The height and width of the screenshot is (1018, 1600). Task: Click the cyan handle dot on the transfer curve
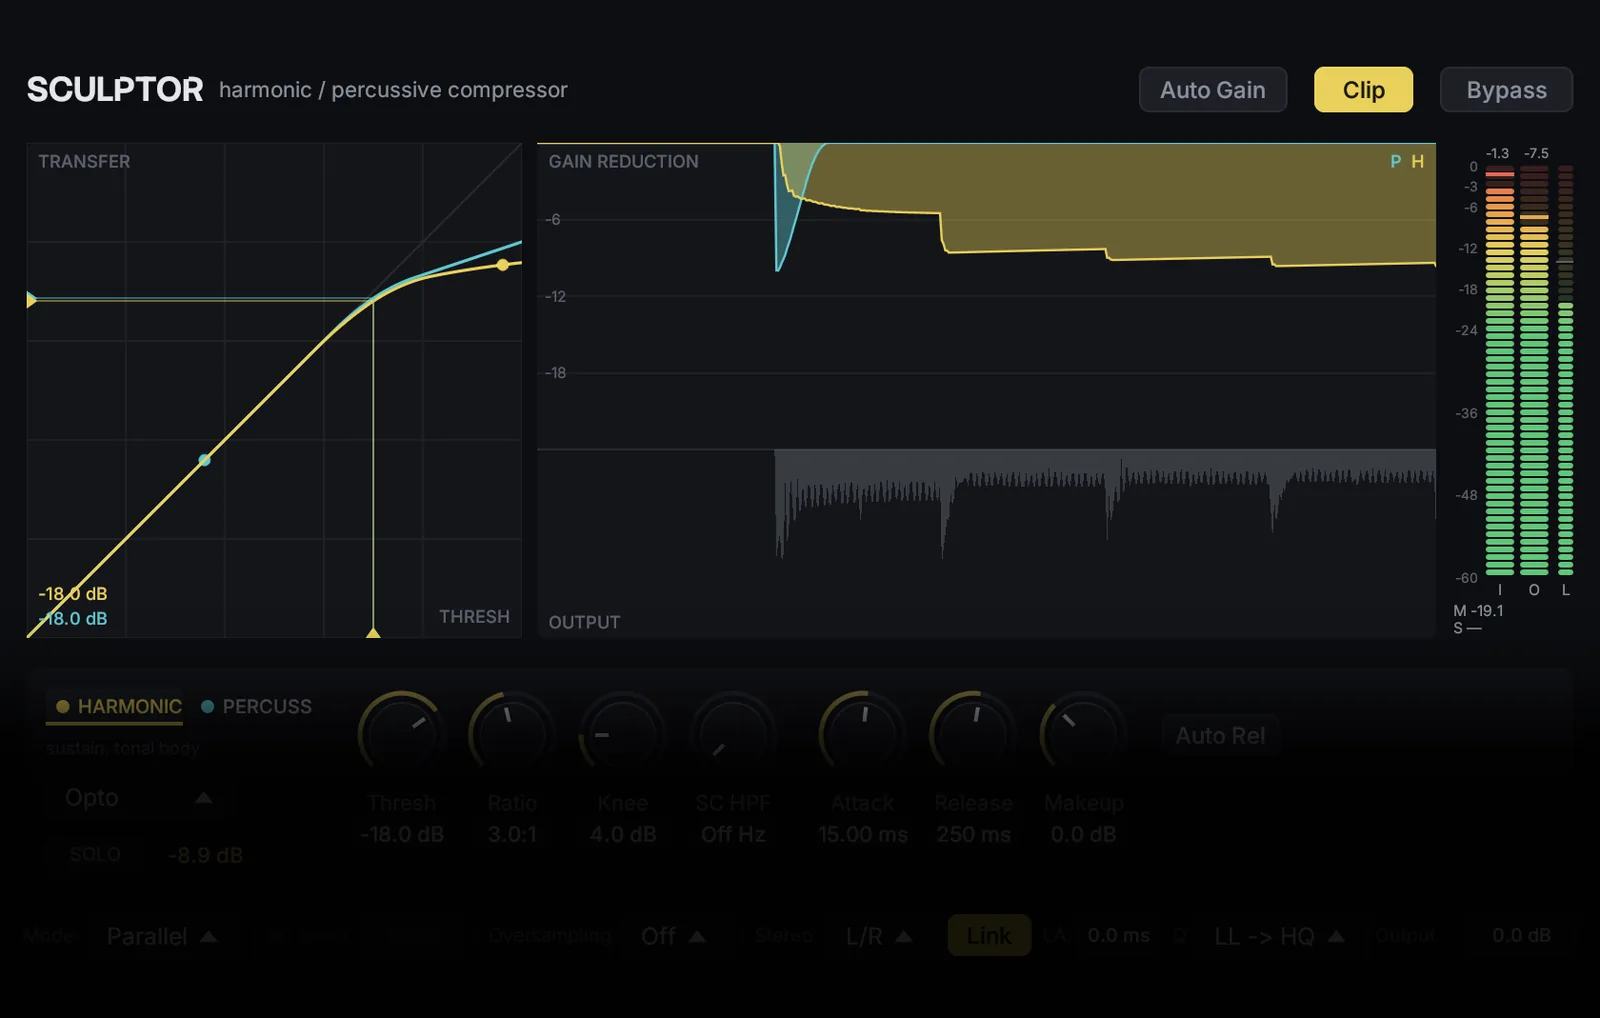pos(205,460)
